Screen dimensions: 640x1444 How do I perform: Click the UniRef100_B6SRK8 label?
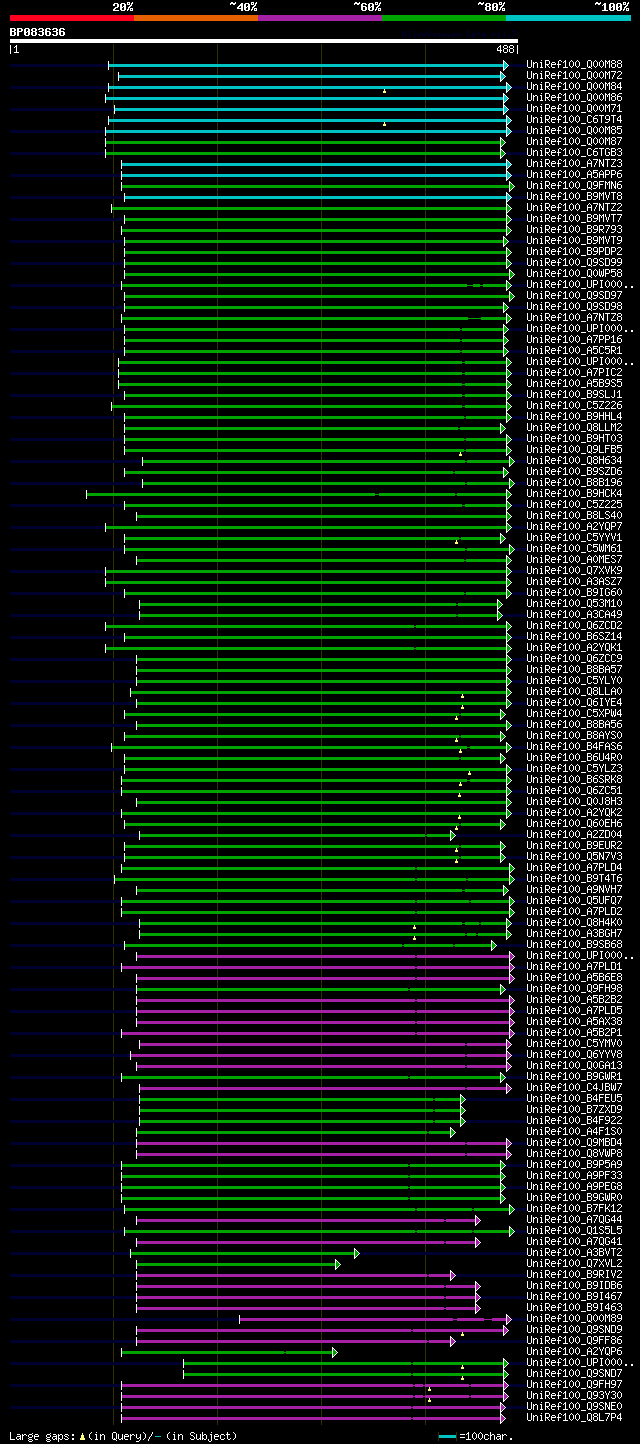click(574, 779)
